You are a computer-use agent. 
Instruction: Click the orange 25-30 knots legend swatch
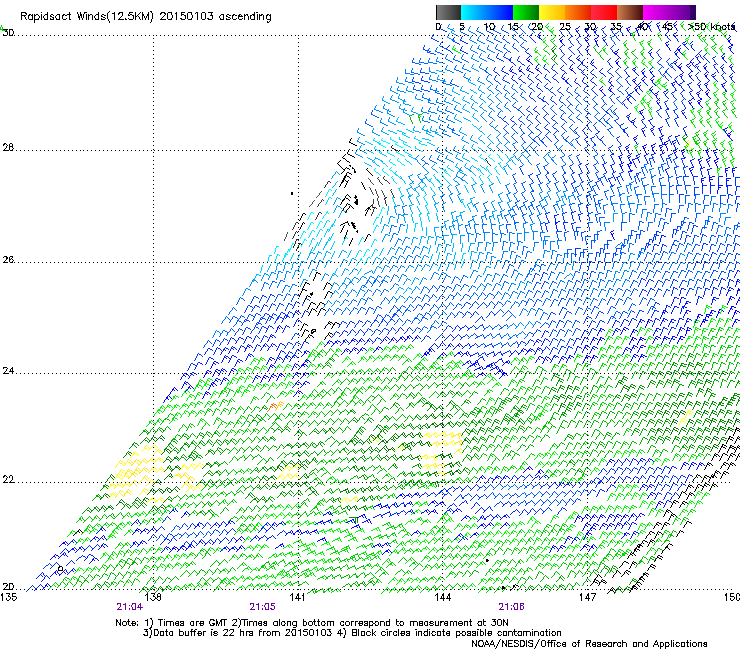578,12
